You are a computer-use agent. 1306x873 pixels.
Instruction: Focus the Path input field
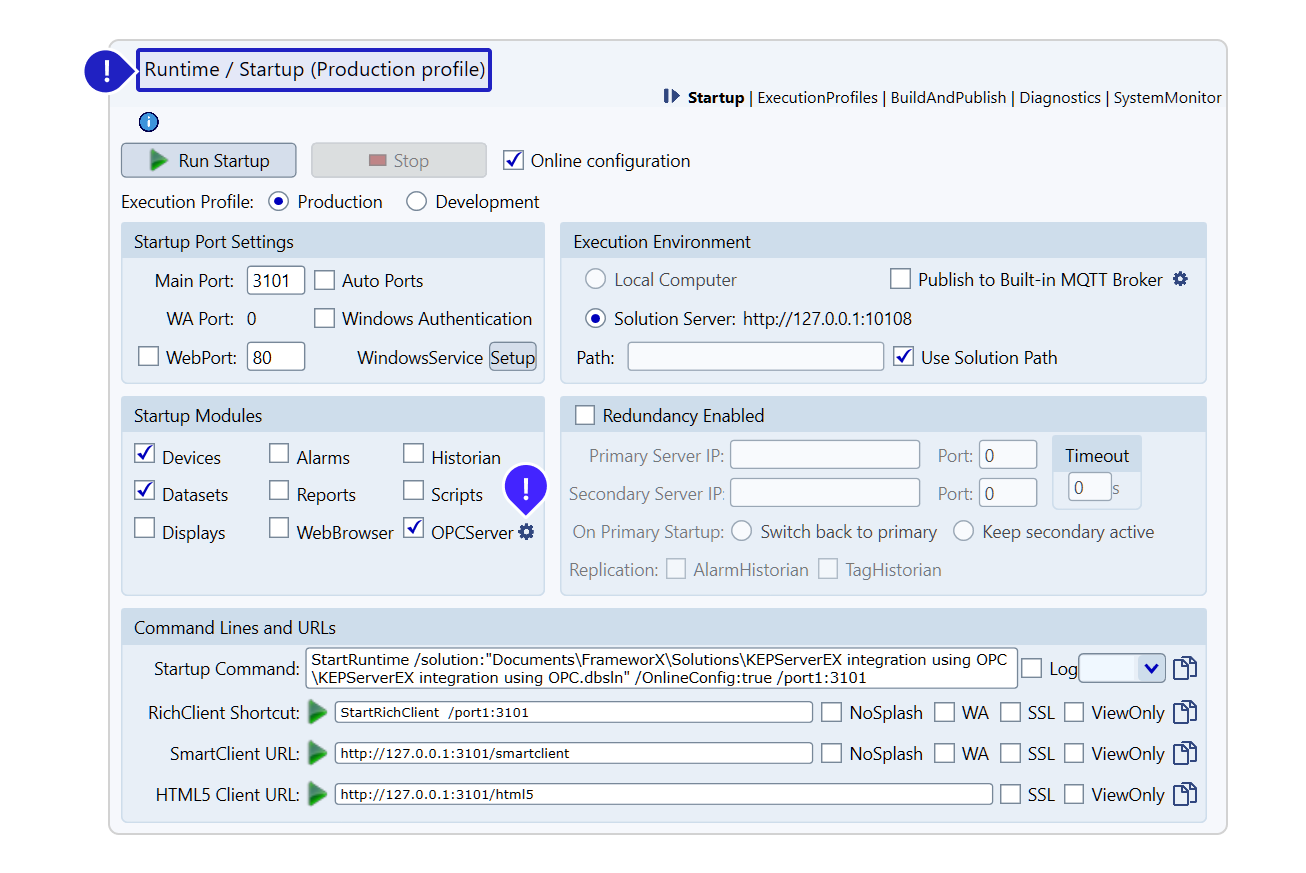click(x=756, y=357)
